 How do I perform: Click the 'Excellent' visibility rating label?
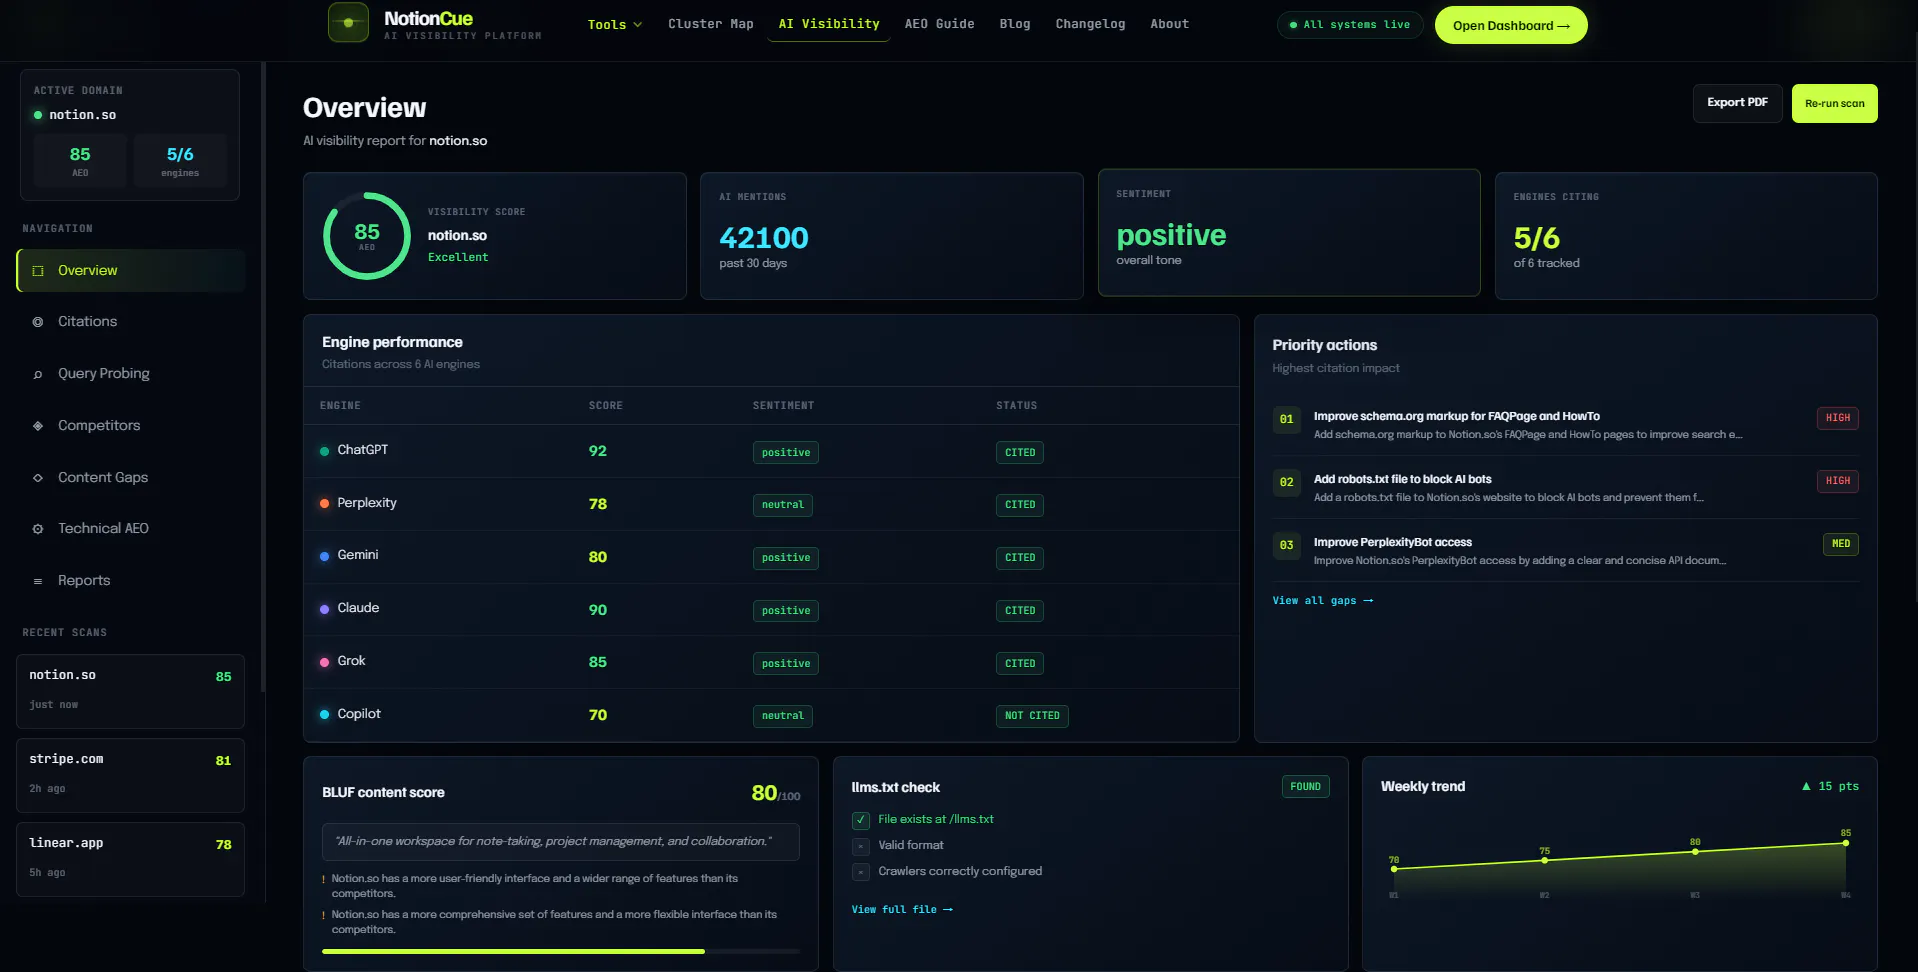tap(458, 258)
